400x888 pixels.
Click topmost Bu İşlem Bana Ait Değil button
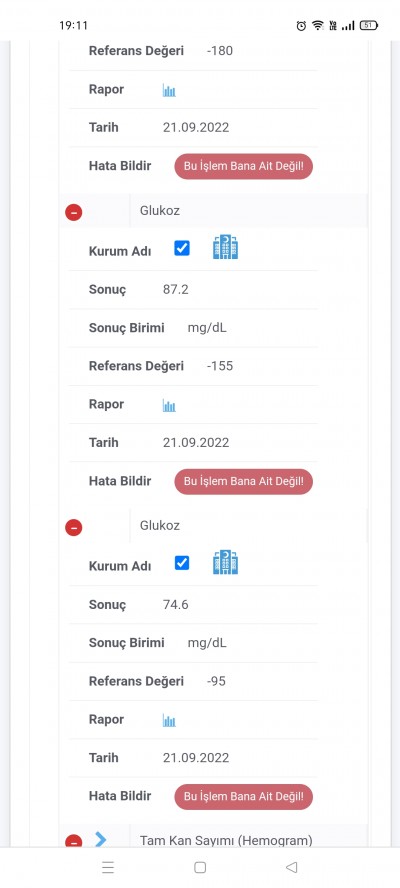point(244,166)
